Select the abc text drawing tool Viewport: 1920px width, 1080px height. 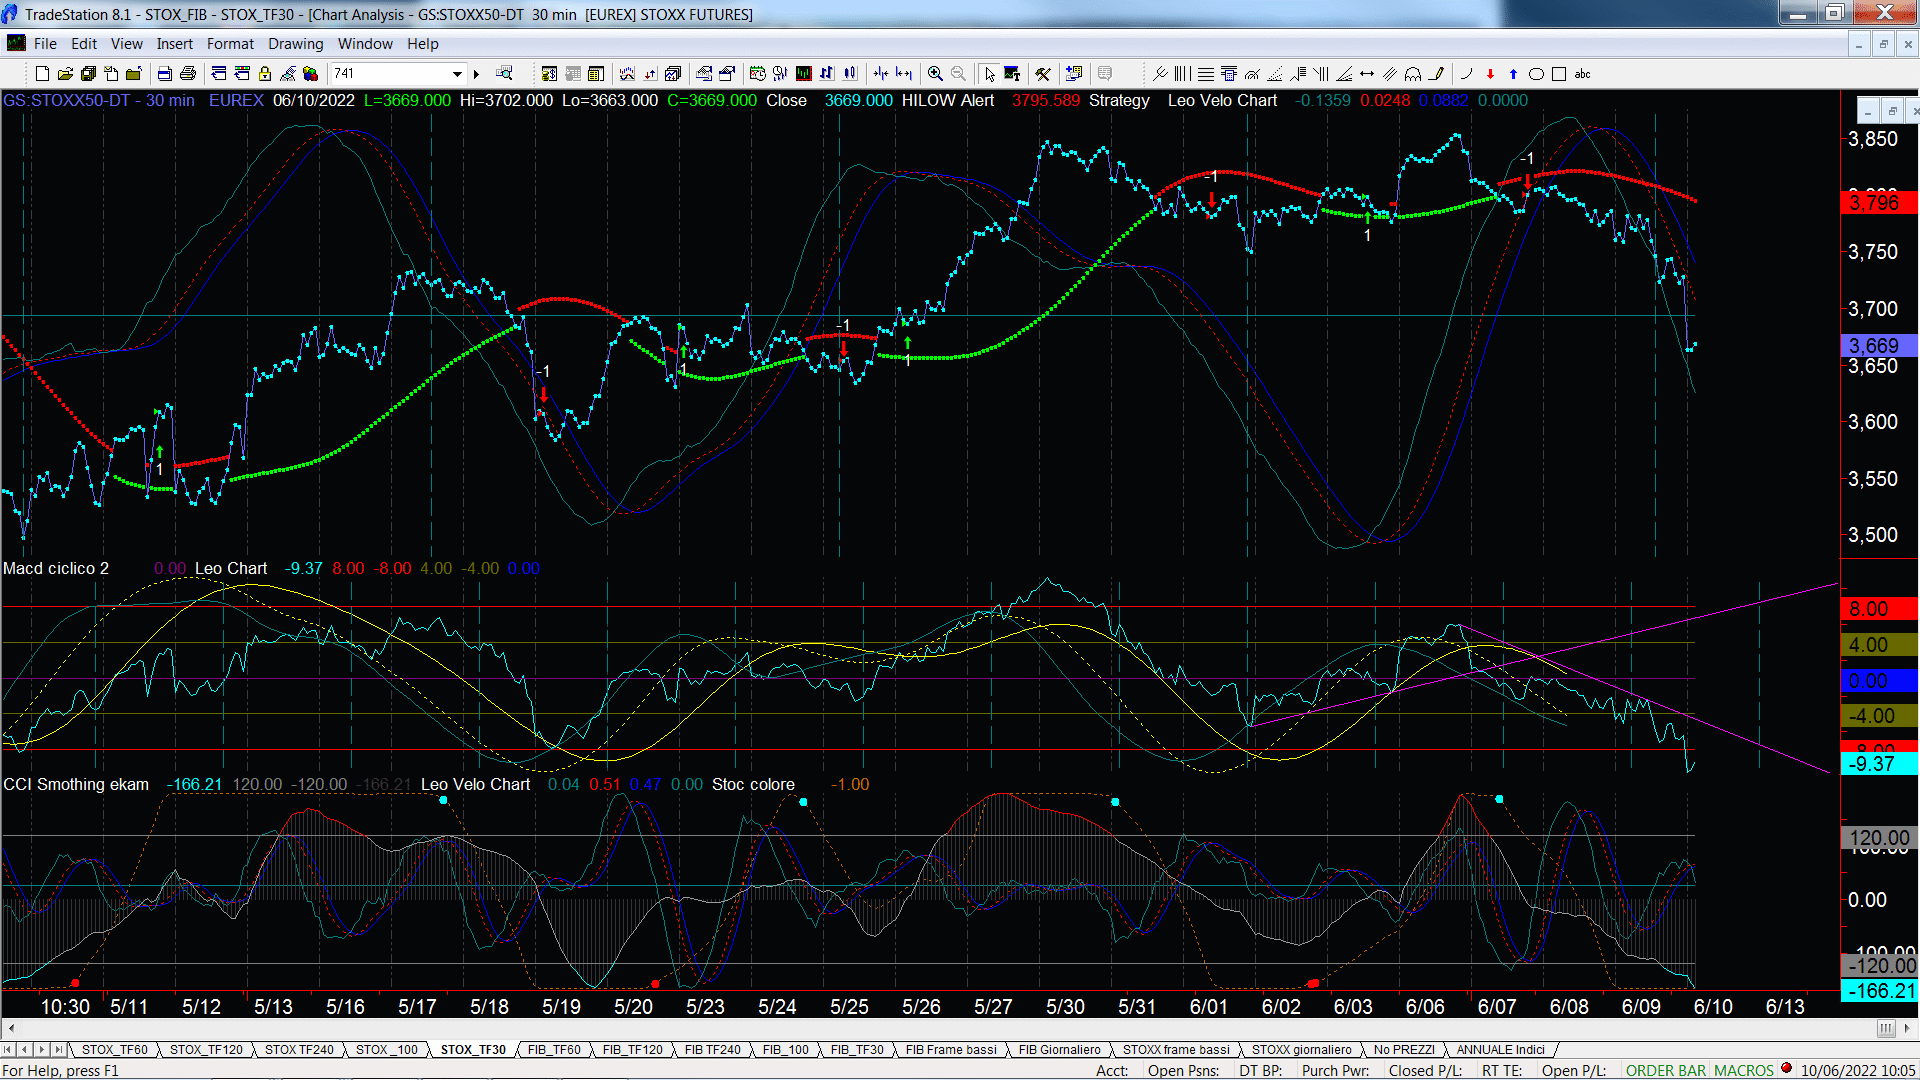(1582, 74)
